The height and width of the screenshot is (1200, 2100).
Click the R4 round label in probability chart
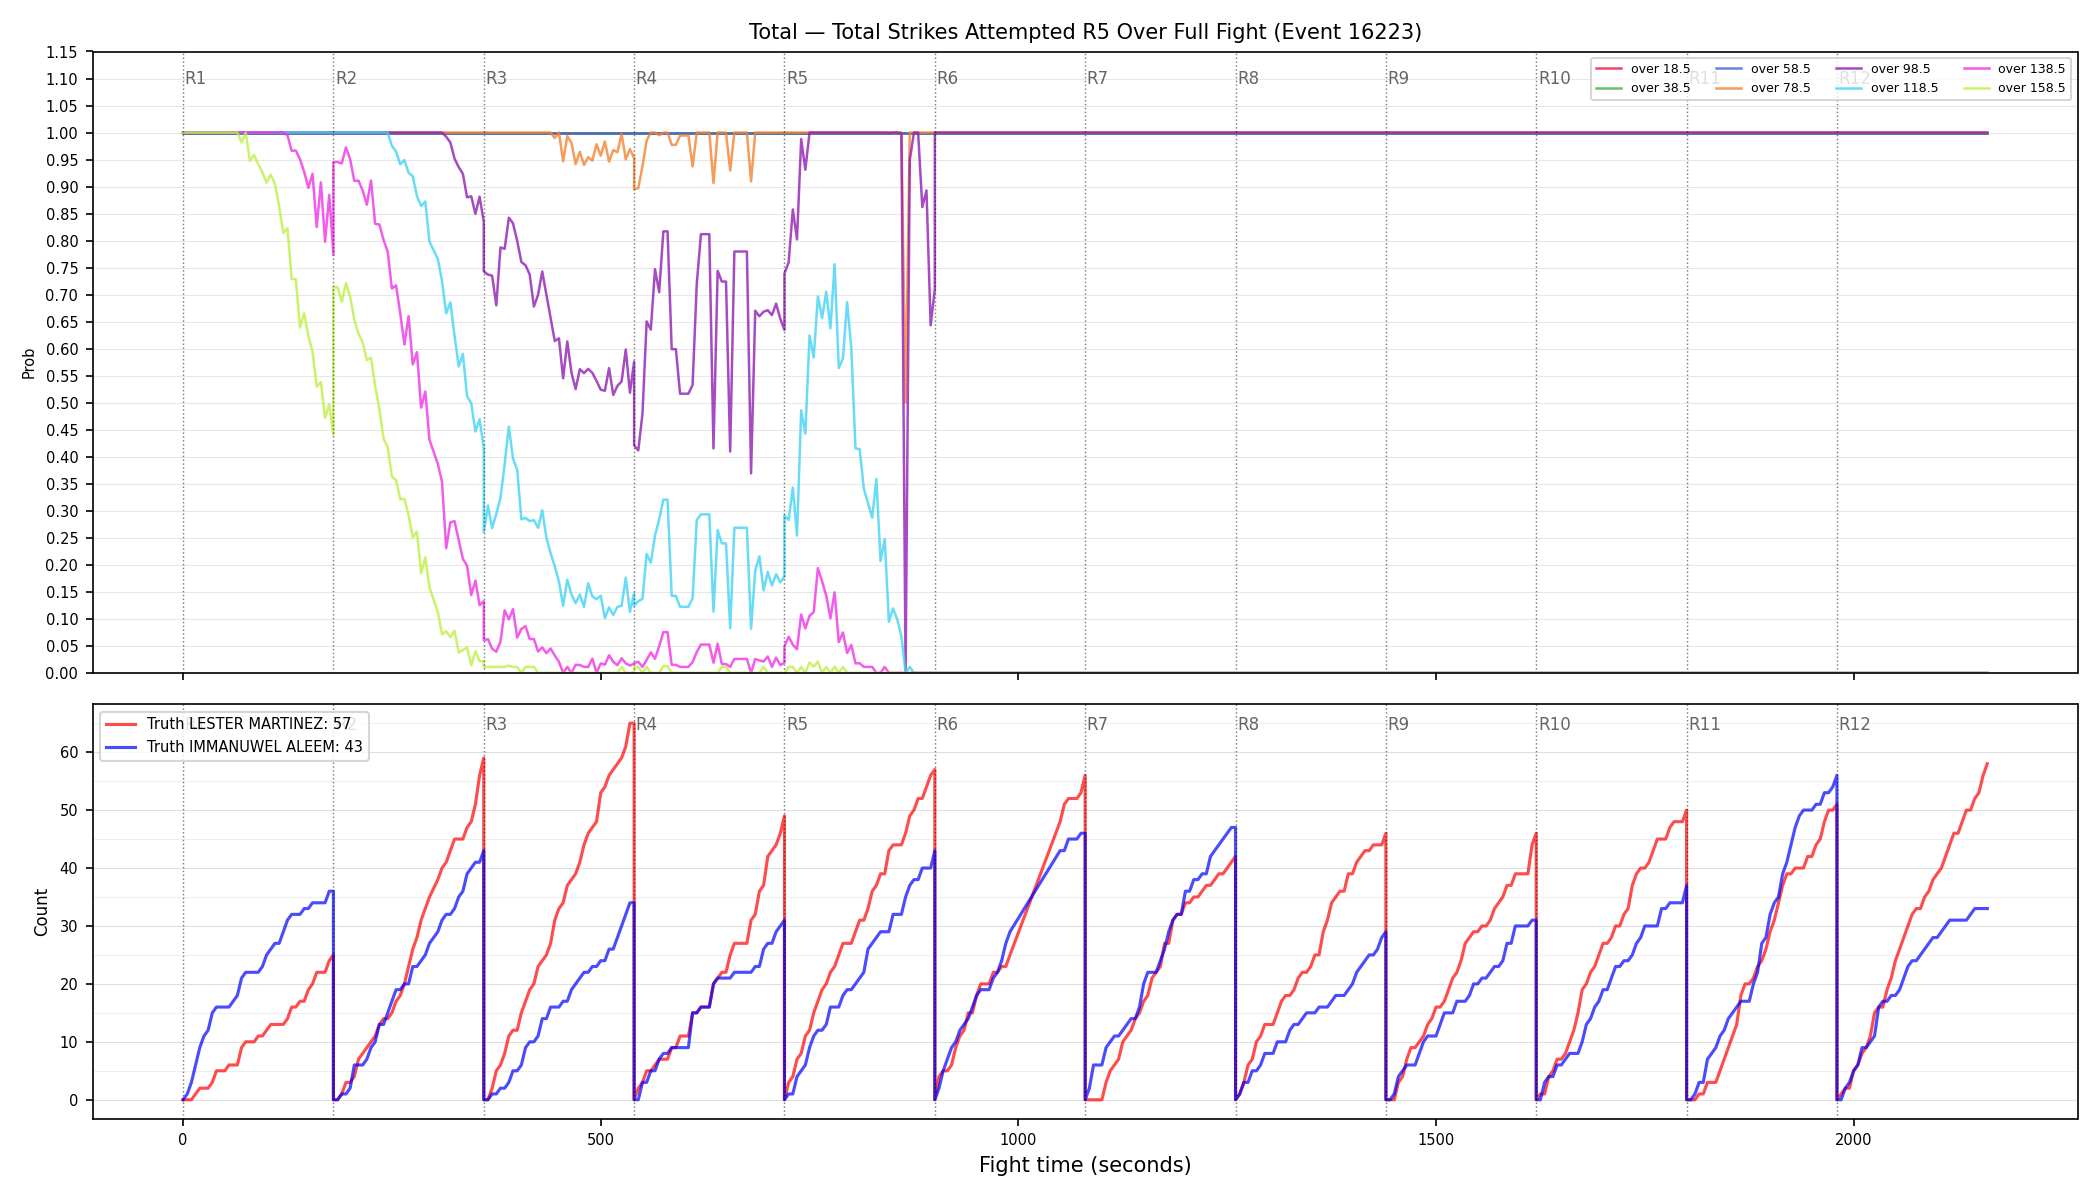point(647,78)
